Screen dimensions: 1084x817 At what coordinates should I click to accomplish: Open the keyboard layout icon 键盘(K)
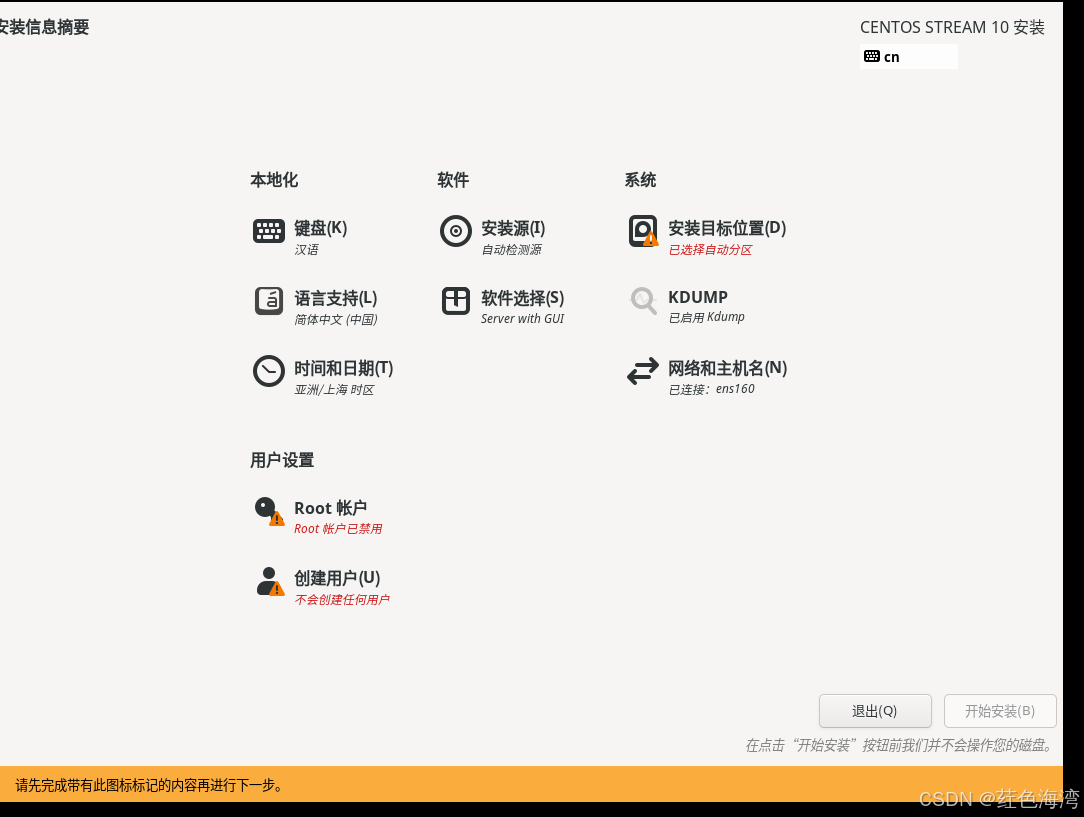pyautogui.click(x=268, y=231)
